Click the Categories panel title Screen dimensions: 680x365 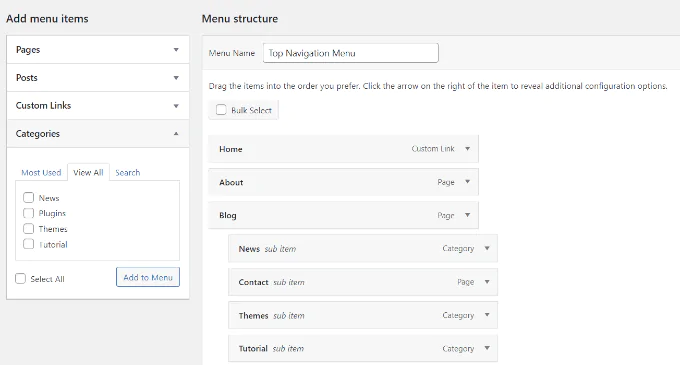pyautogui.click(x=38, y=134)
